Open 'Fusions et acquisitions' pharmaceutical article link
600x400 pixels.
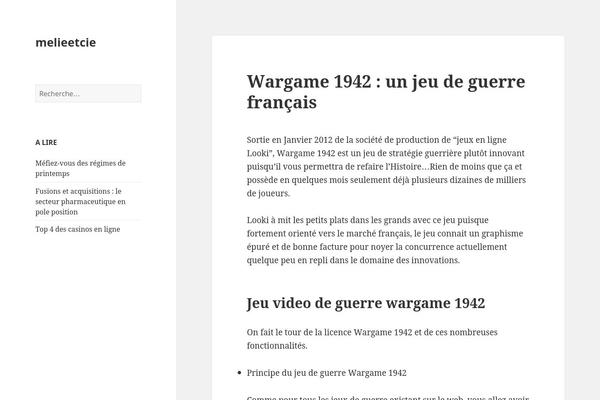(x=80, y=201)
